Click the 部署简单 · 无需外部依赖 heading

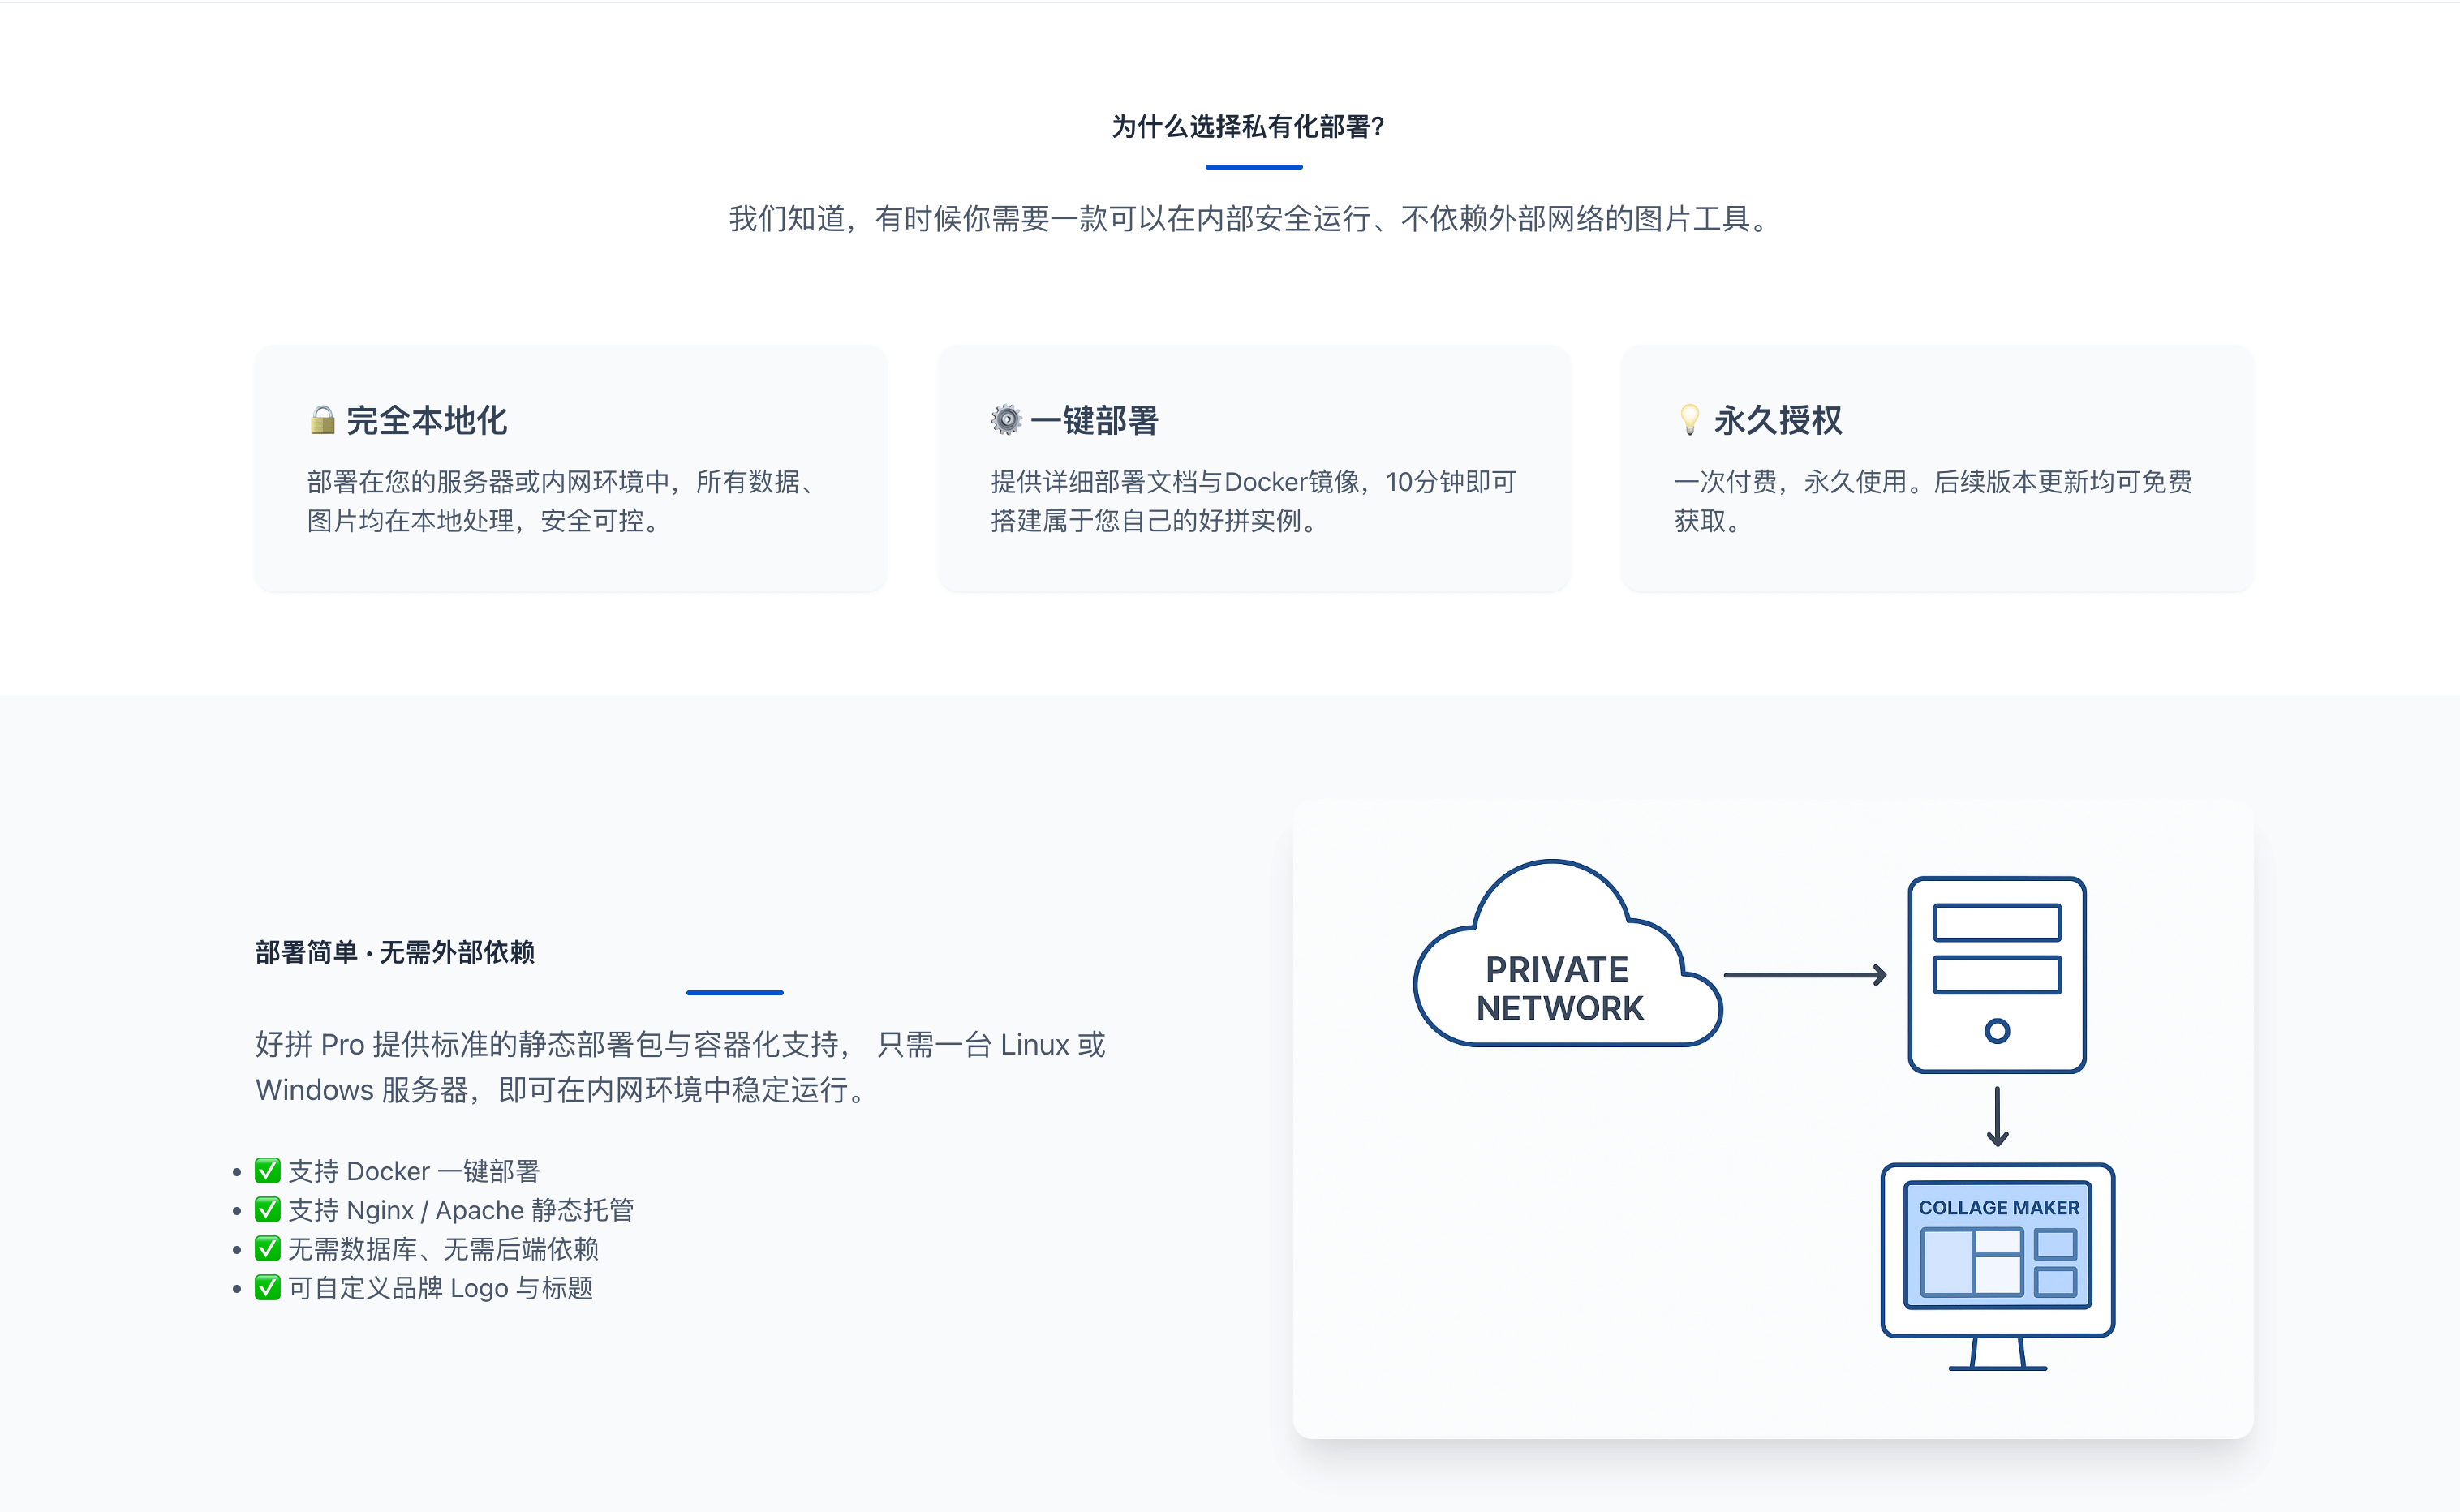(394, 952)
